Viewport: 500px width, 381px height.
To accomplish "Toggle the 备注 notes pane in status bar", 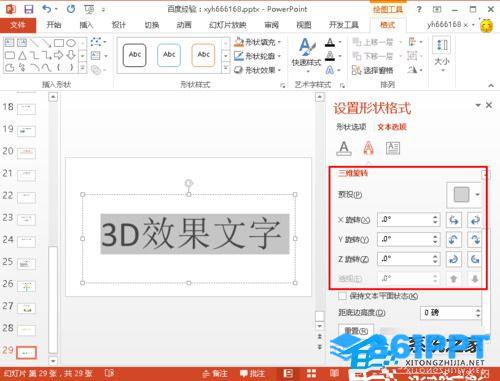I will (x=215, y=373).
